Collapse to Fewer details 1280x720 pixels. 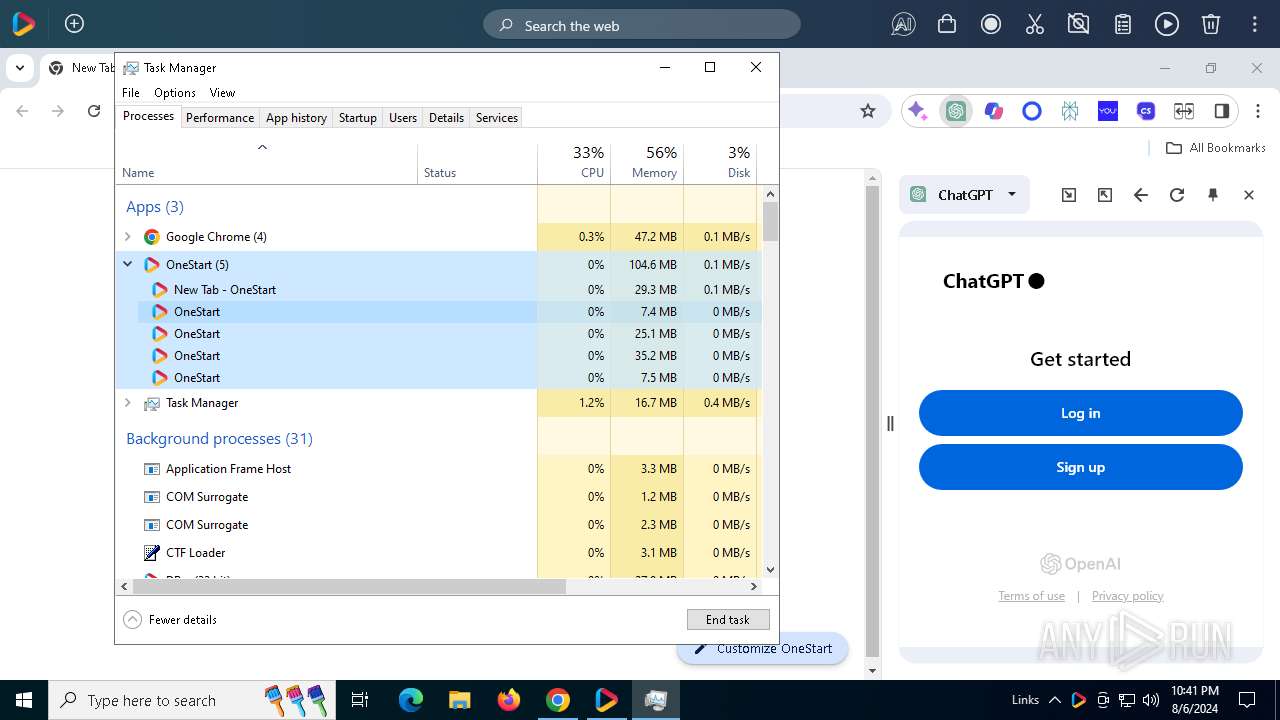tap(170, 620)
